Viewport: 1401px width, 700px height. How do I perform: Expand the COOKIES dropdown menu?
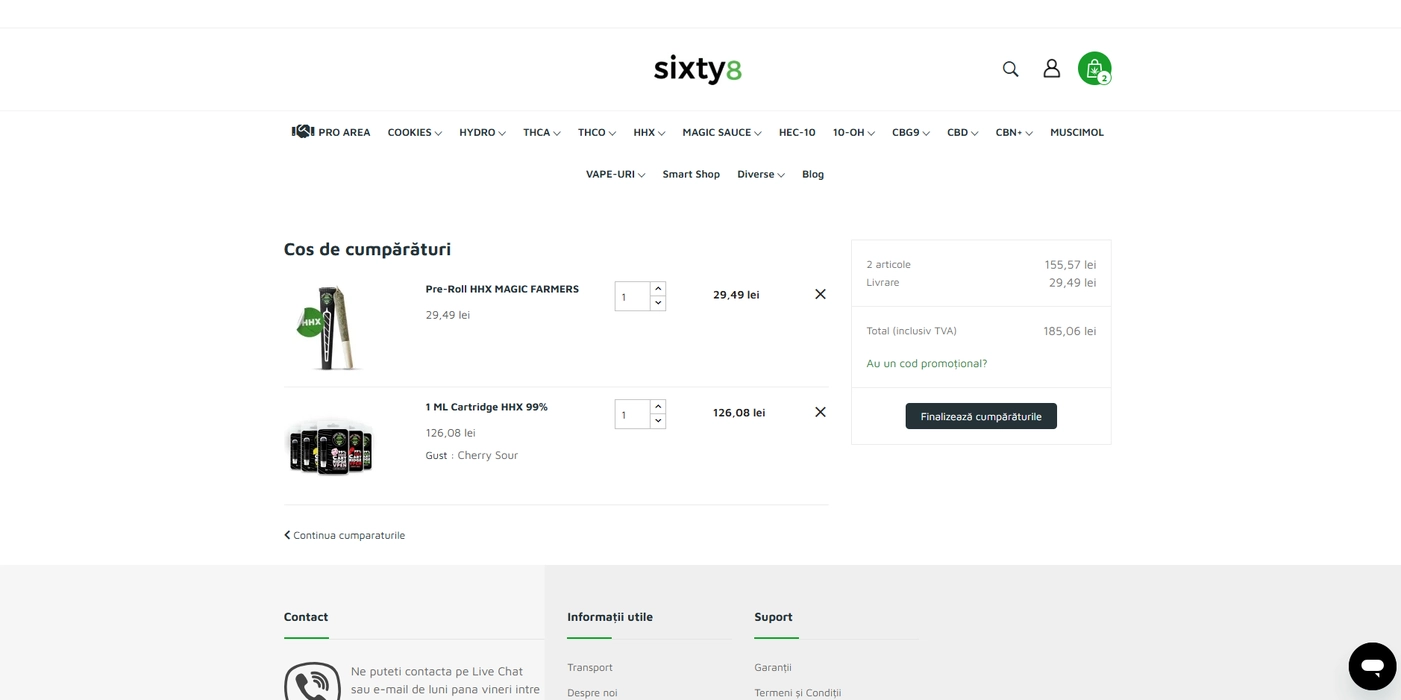pos(414,133)
